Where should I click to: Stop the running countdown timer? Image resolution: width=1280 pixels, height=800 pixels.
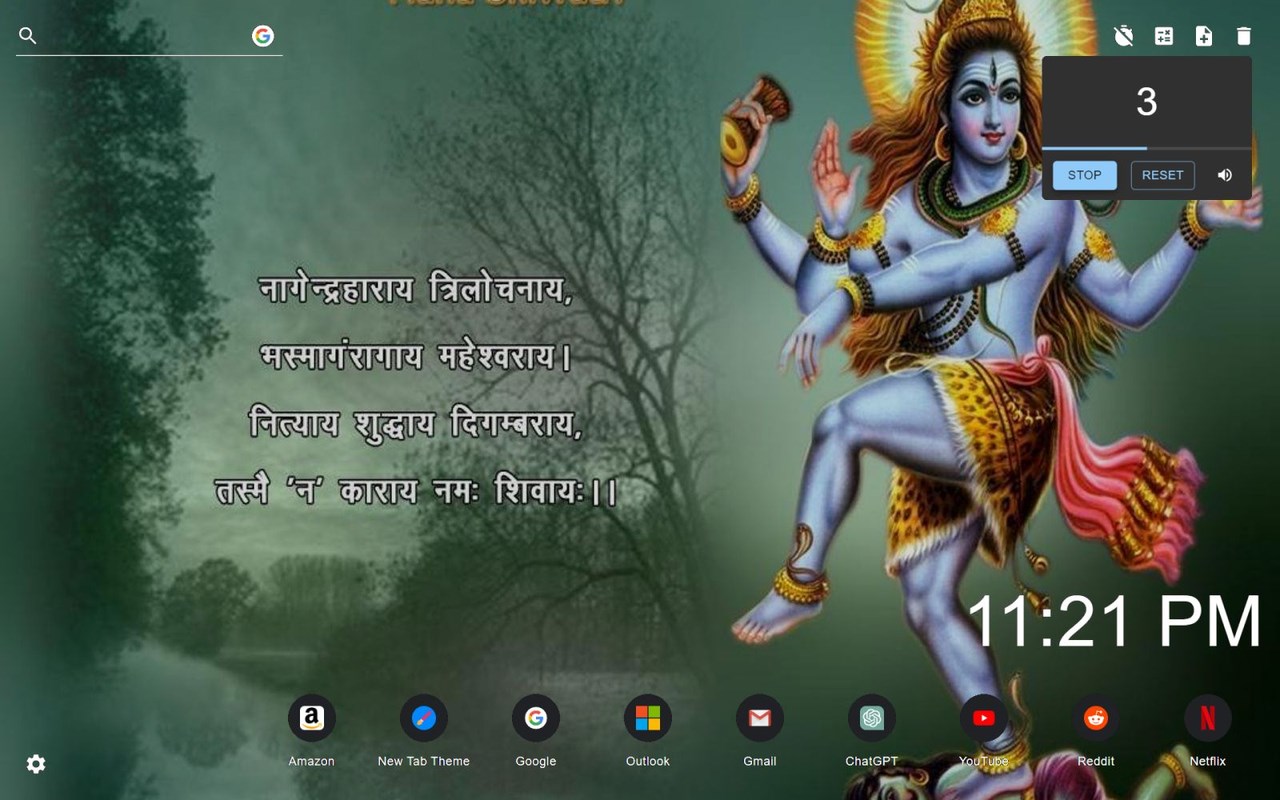pyautogui.click(x=1084, y=175)
